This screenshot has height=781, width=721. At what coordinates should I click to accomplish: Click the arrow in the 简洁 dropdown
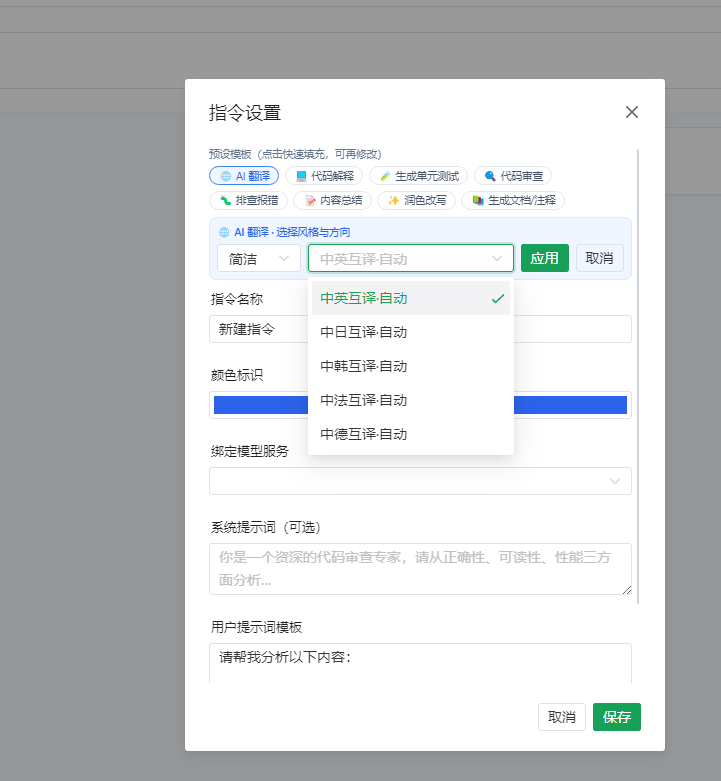[x=284, y=258]
